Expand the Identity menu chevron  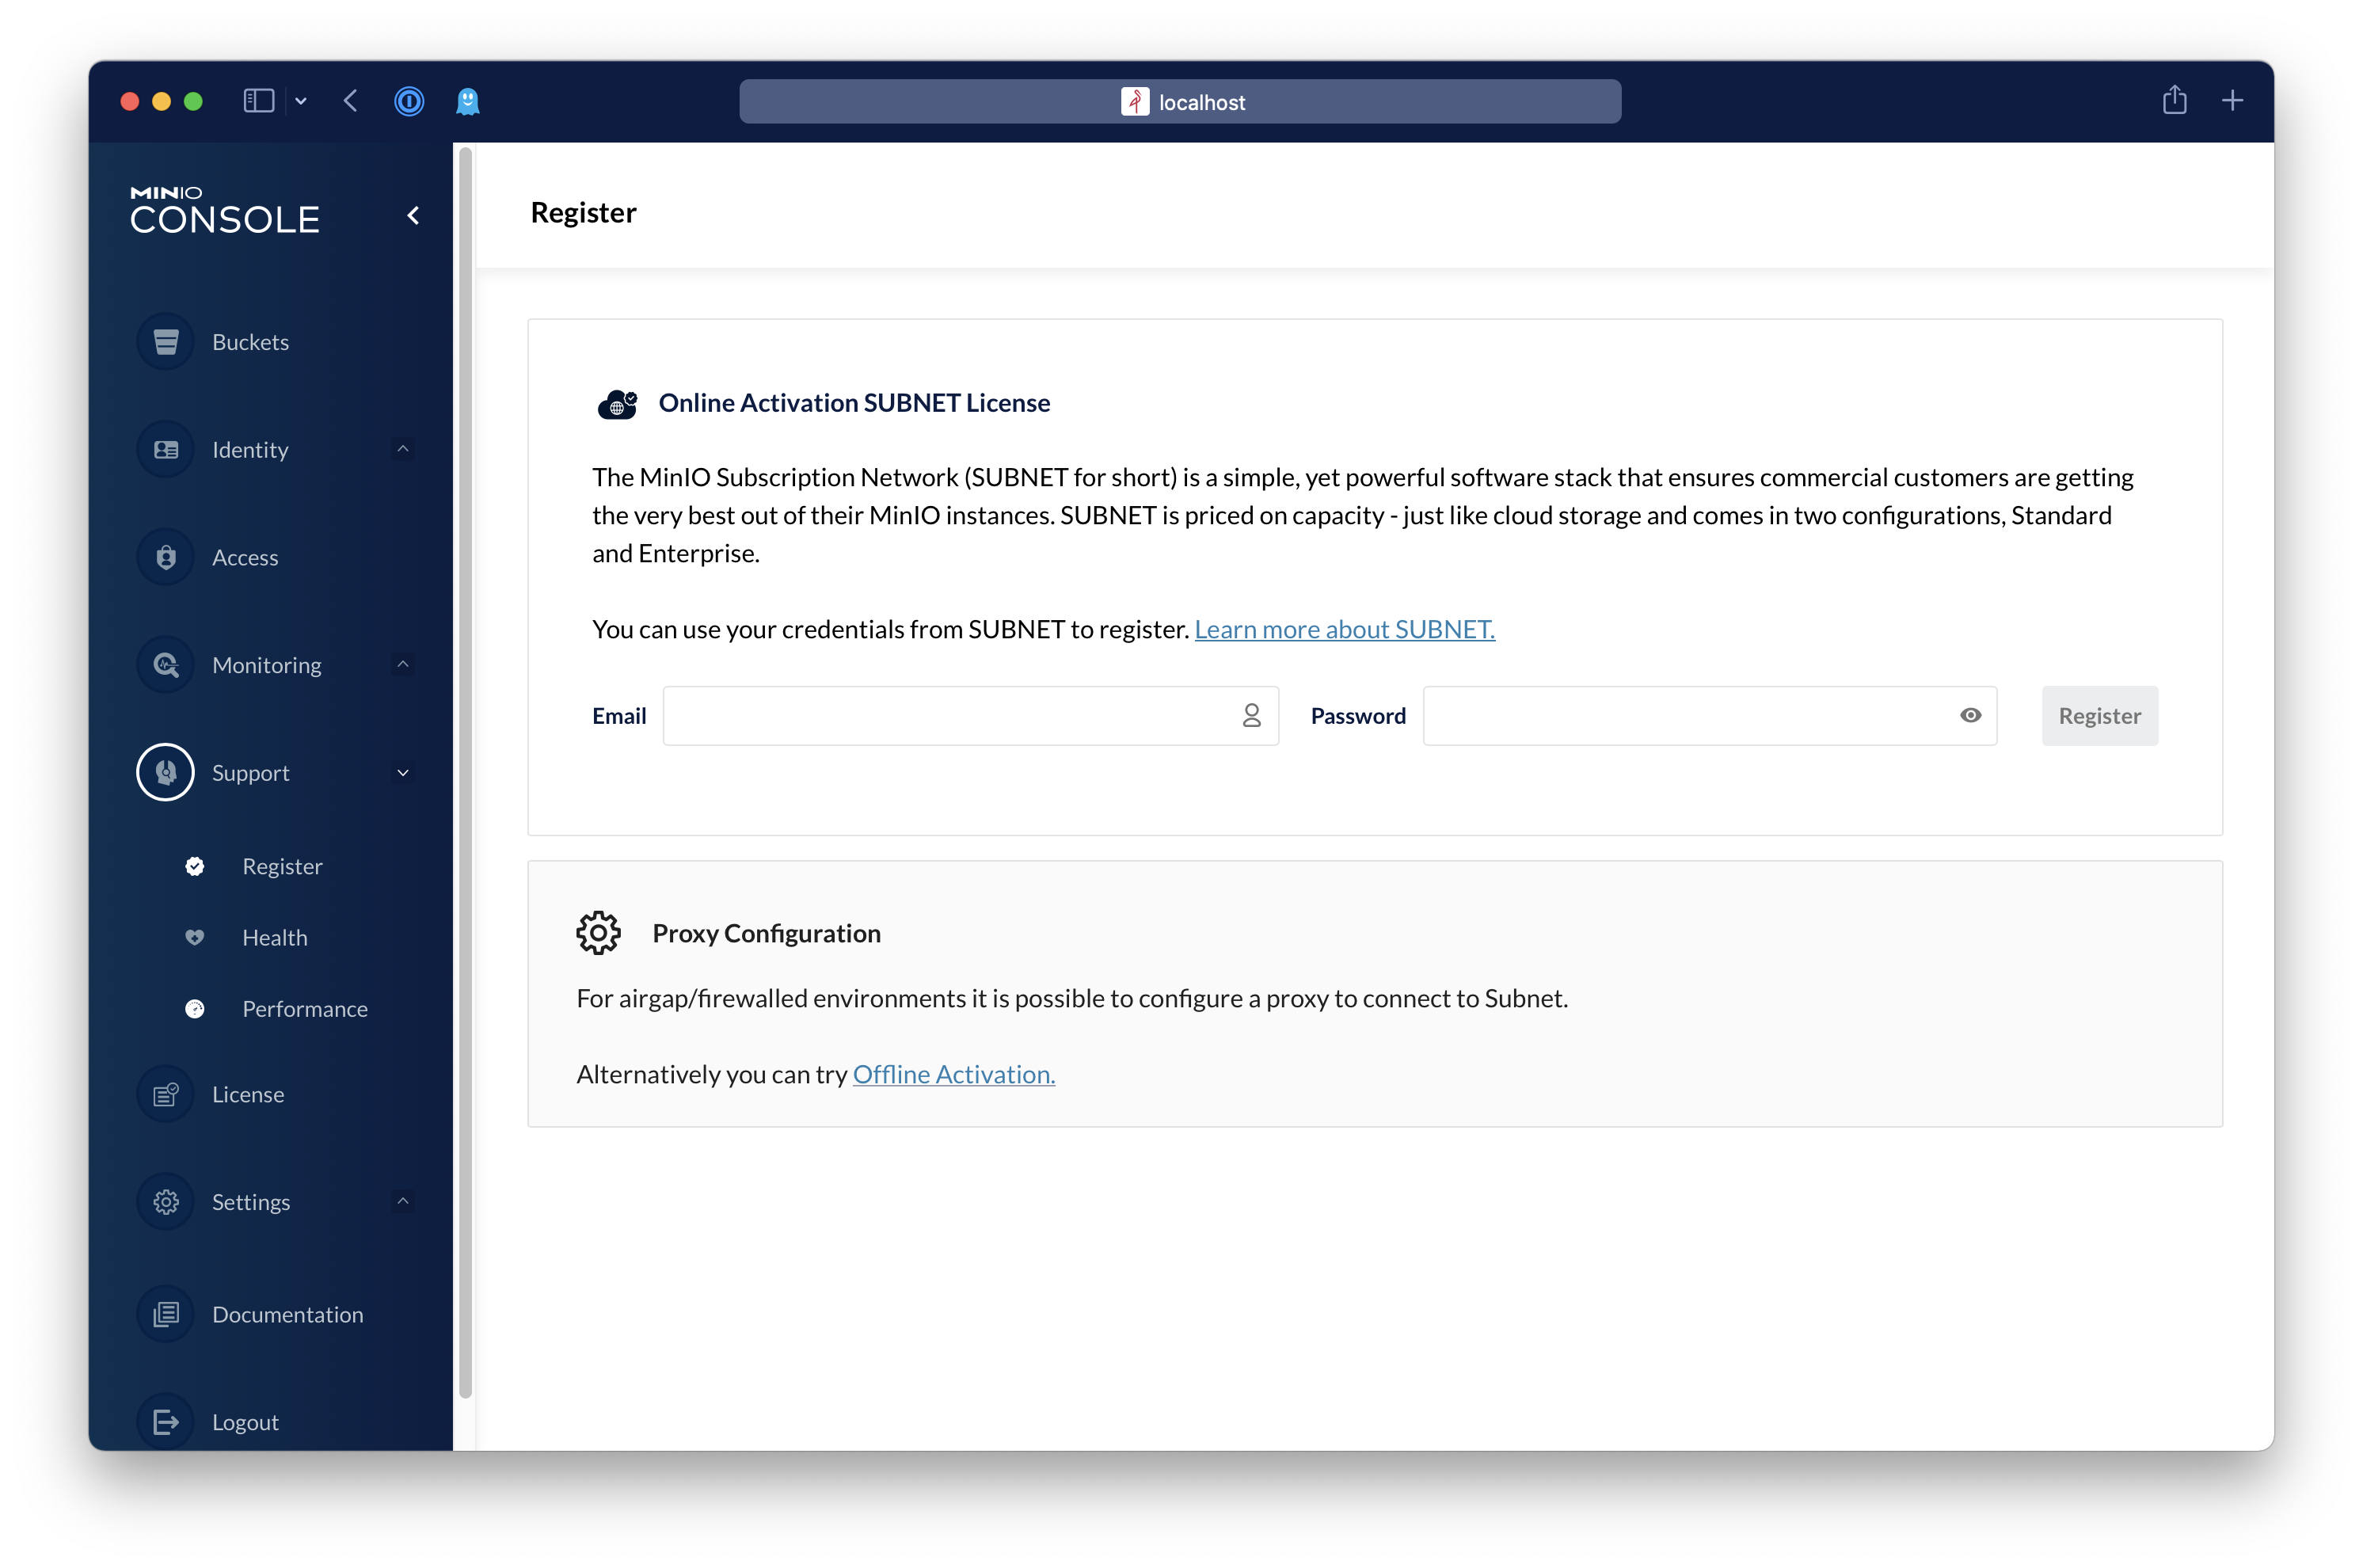pyautogui.click(x=403, y=450)
